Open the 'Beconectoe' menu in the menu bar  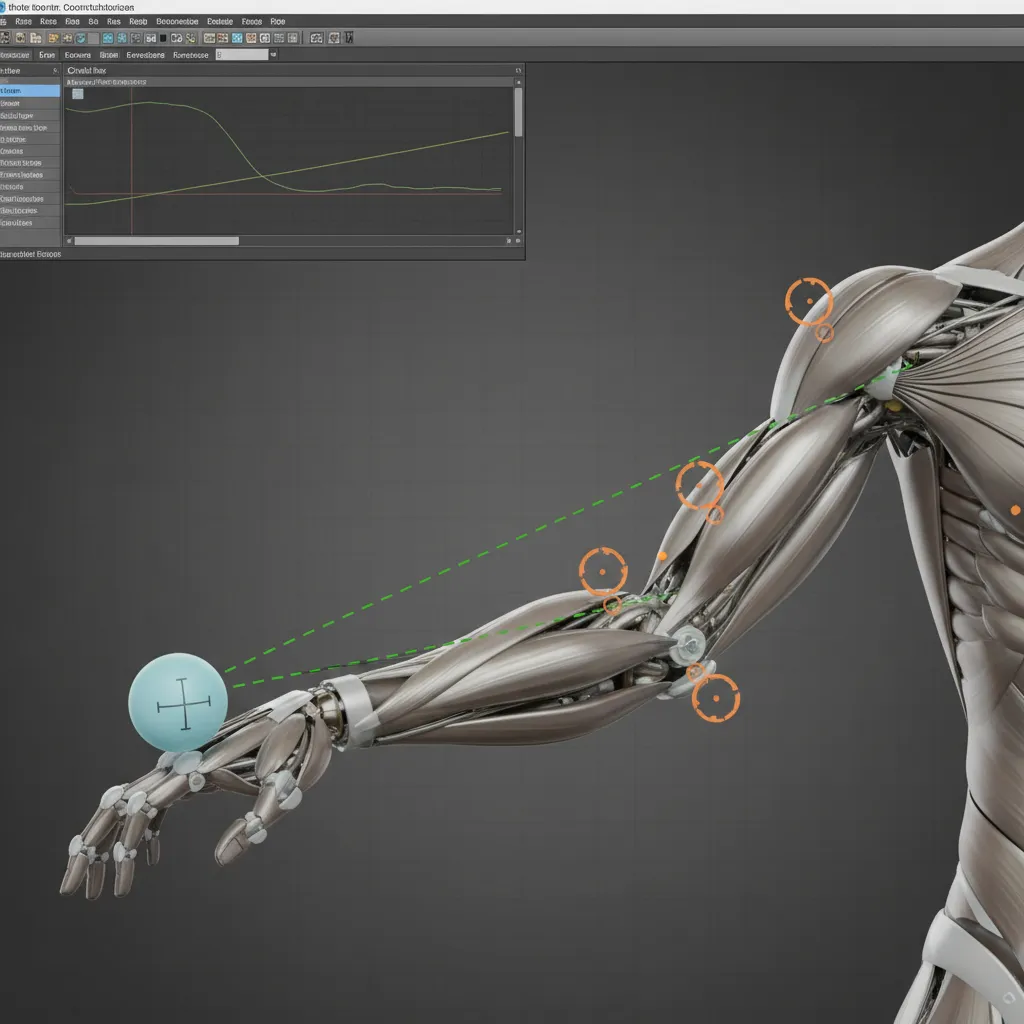click(x=177, y=22)
